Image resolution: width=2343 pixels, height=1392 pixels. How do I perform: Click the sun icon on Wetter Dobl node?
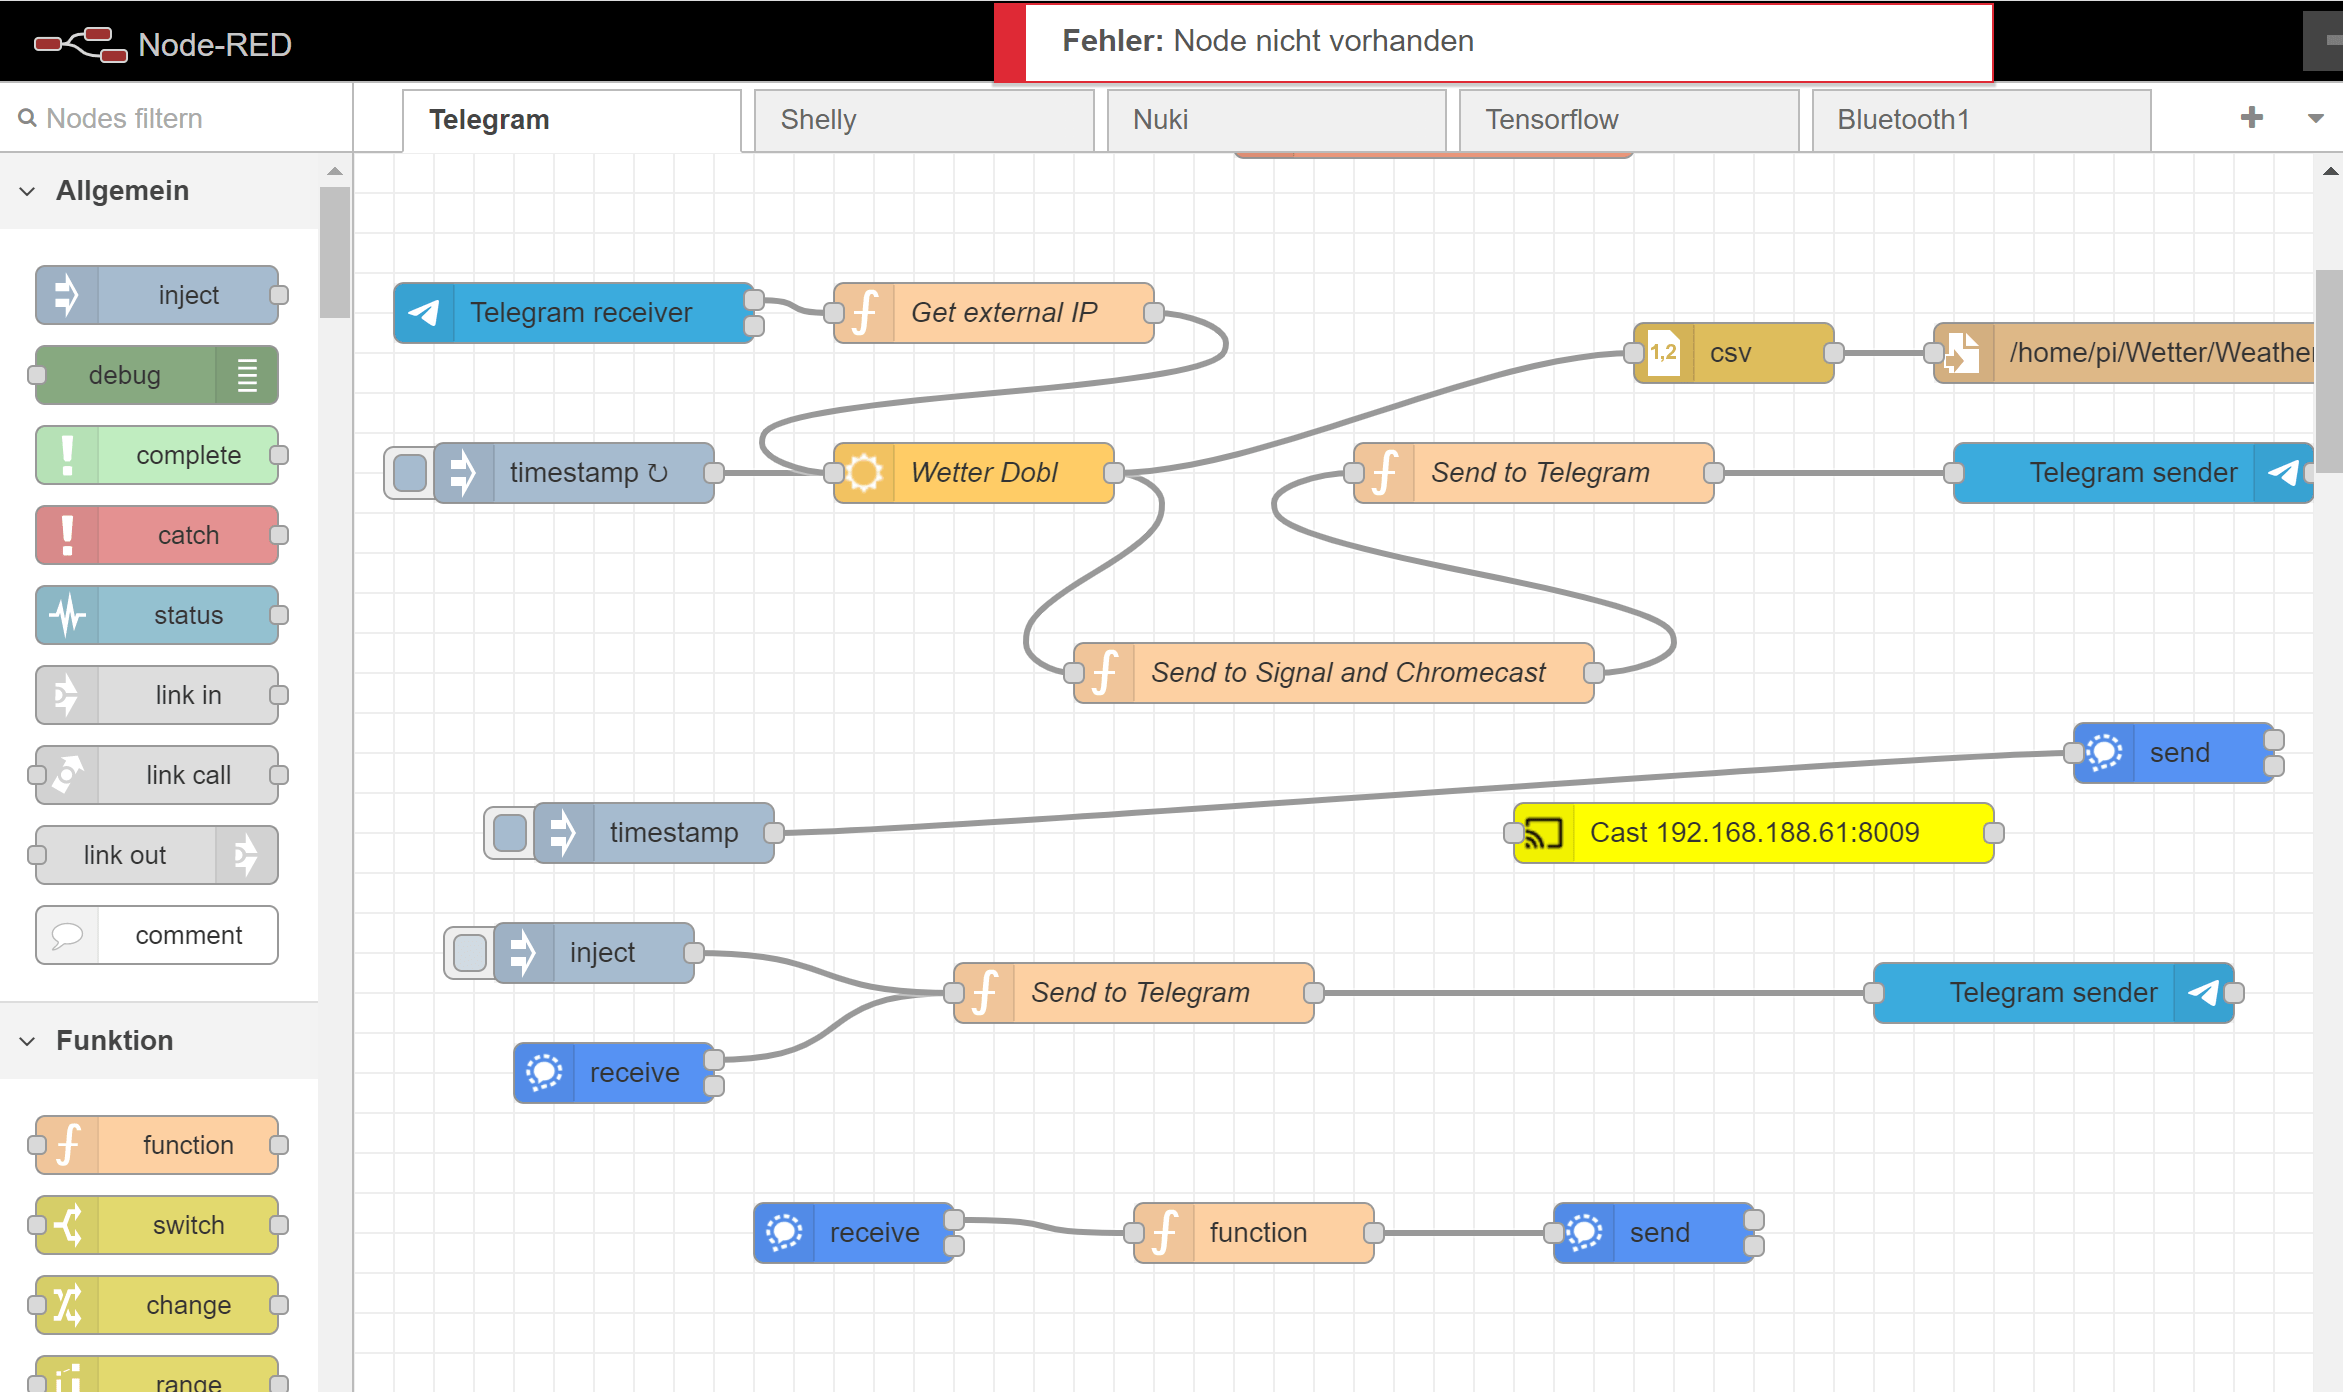(864, 472)
